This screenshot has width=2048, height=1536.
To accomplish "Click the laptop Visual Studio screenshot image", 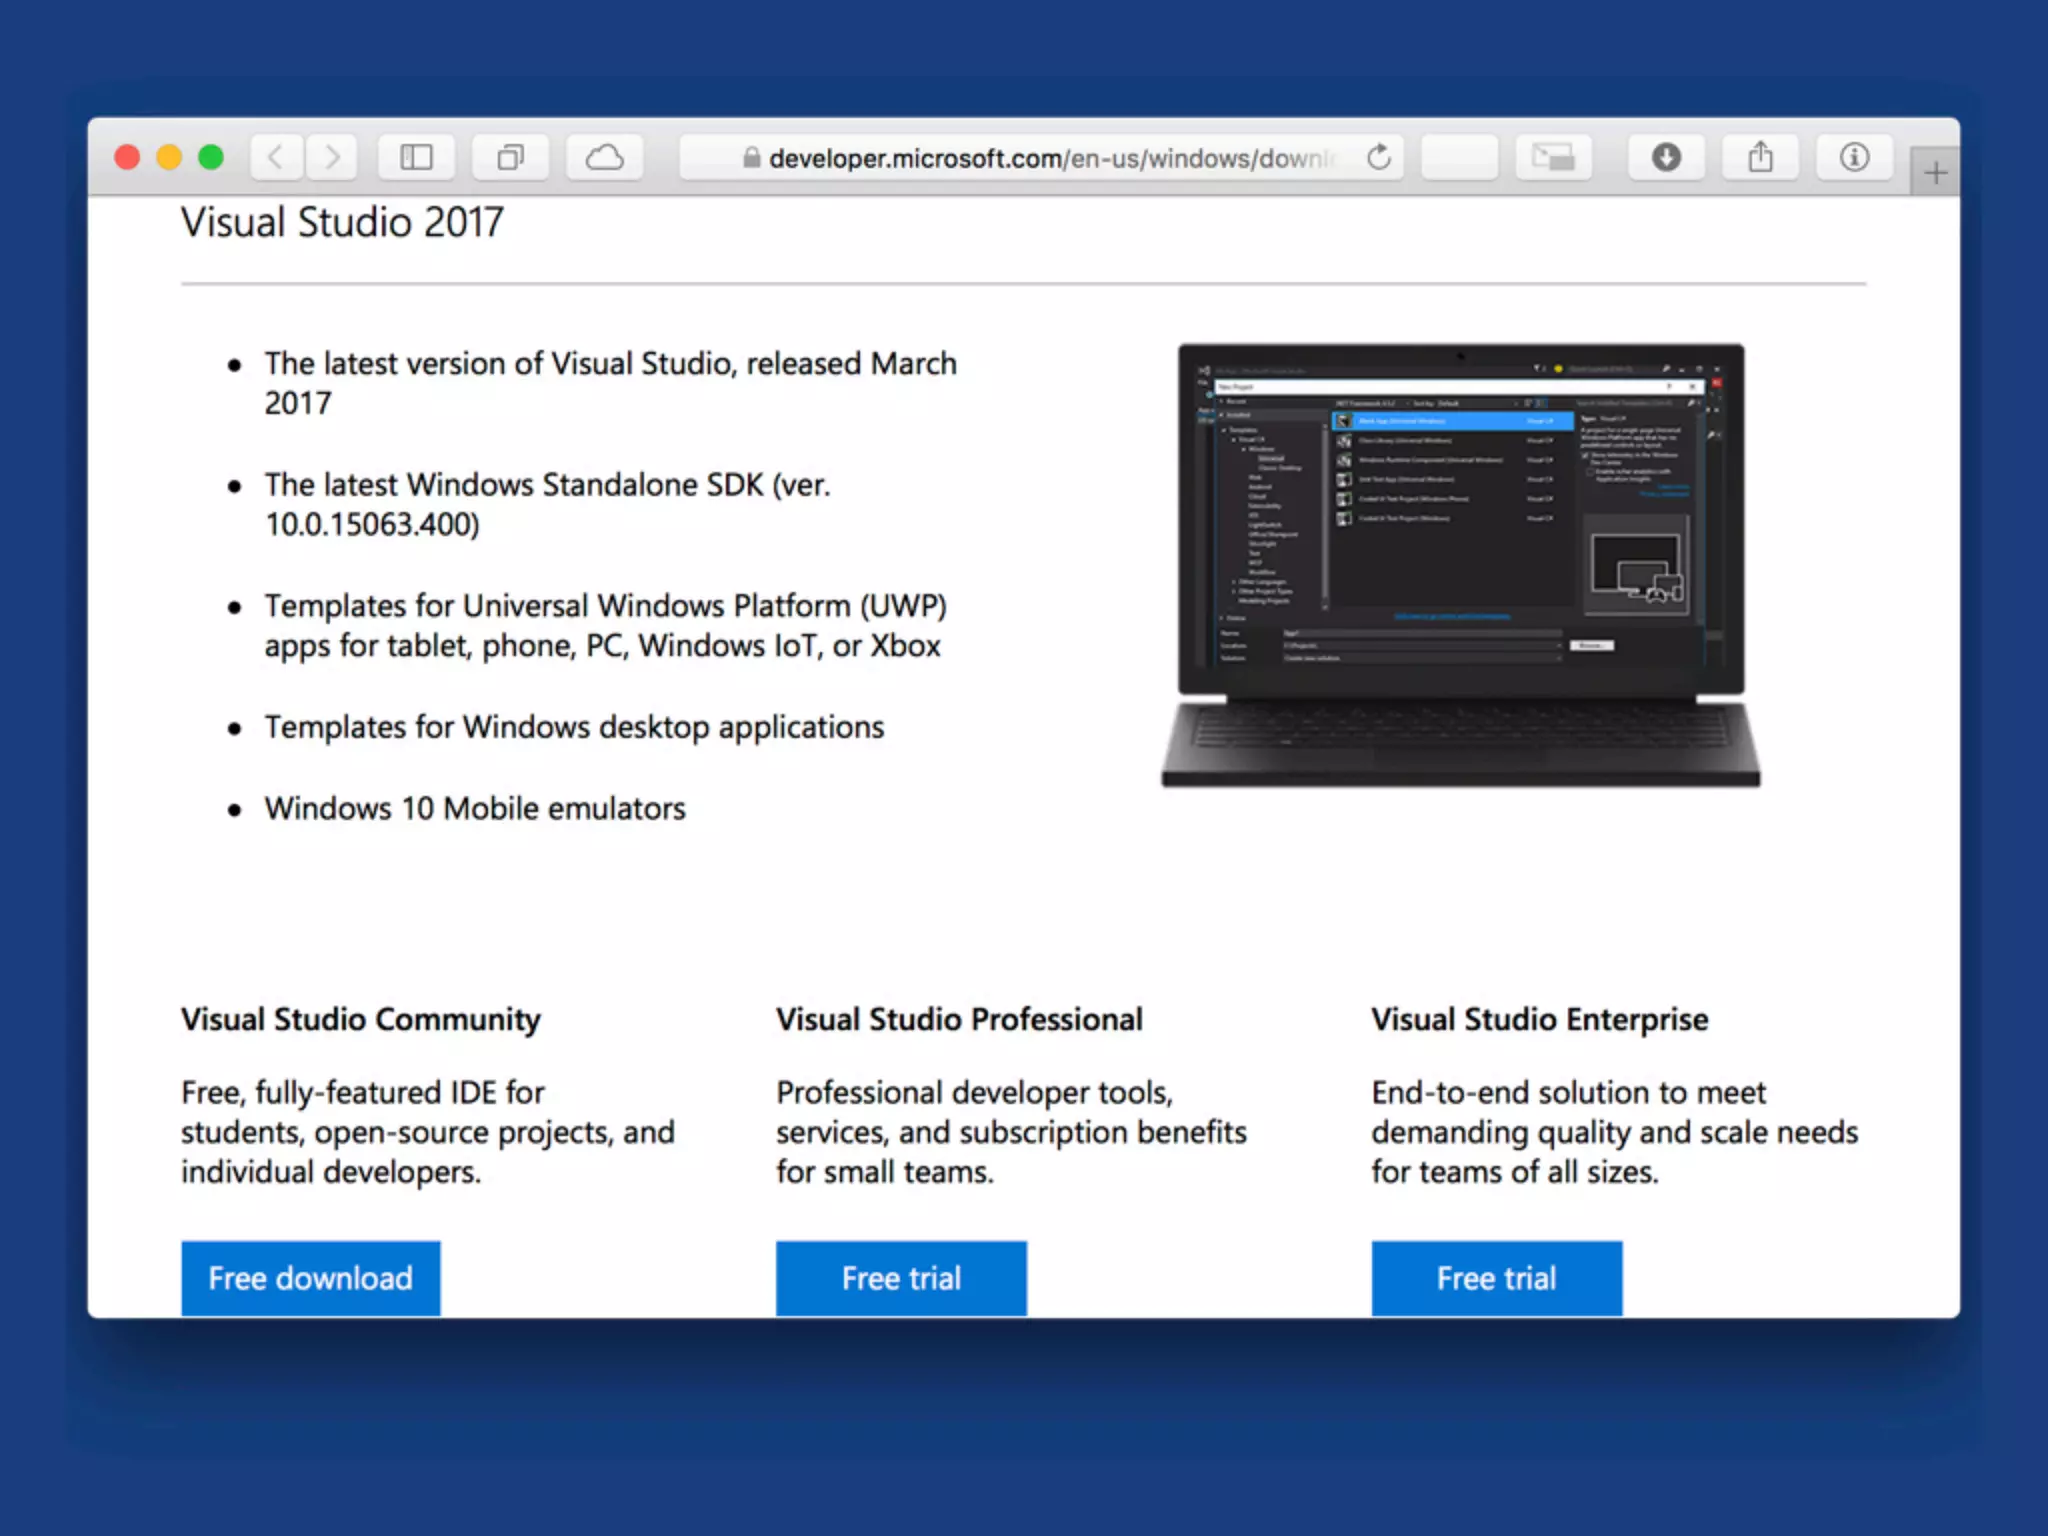I will pos(1460,565).
